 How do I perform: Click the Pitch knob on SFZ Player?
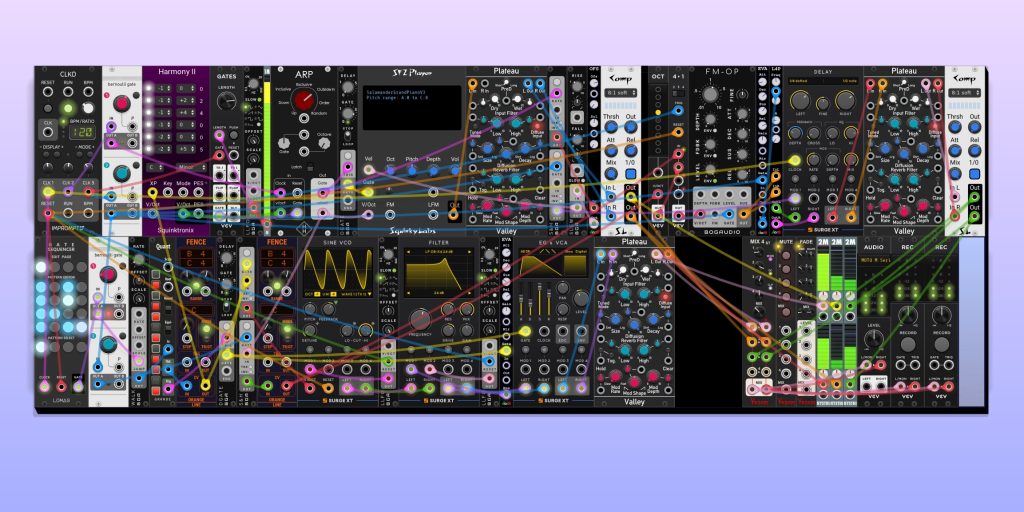point(412,170)
